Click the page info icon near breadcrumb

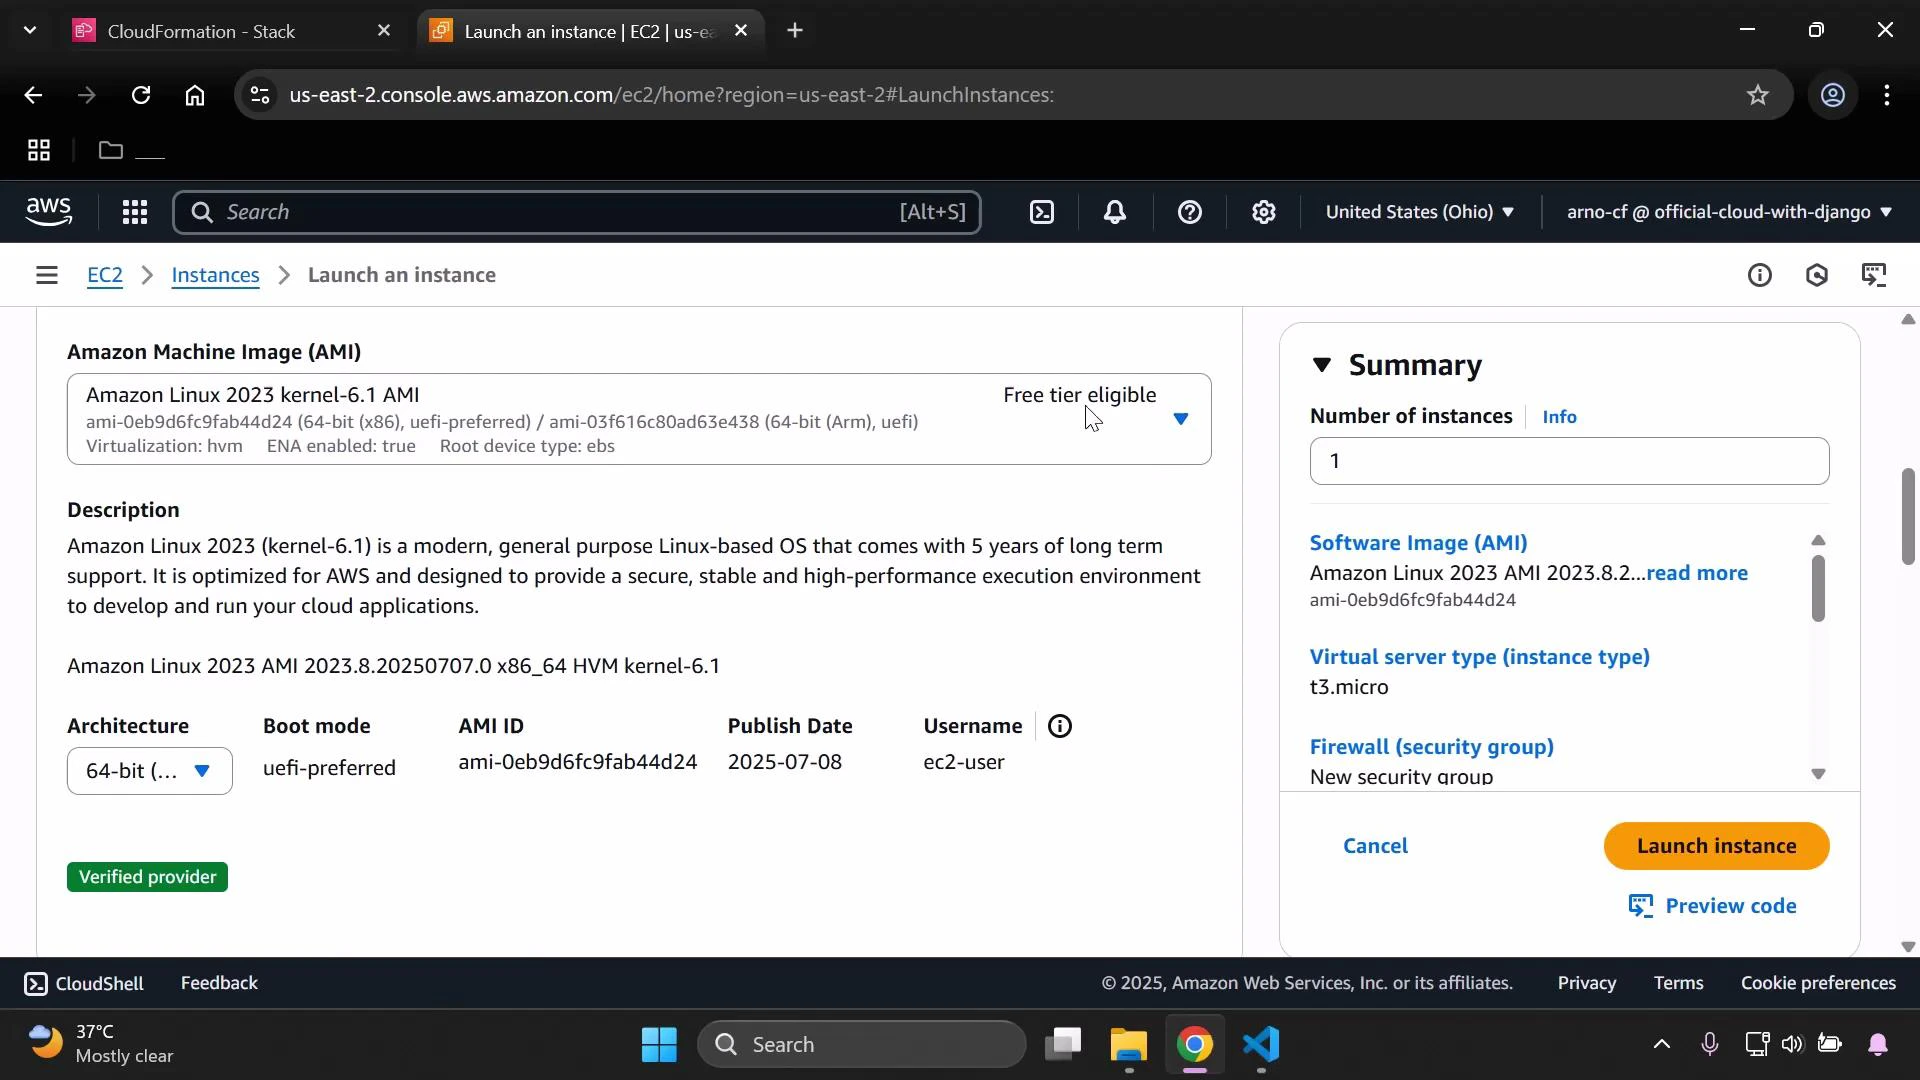pyautogui.click(x=1761, y=275)
